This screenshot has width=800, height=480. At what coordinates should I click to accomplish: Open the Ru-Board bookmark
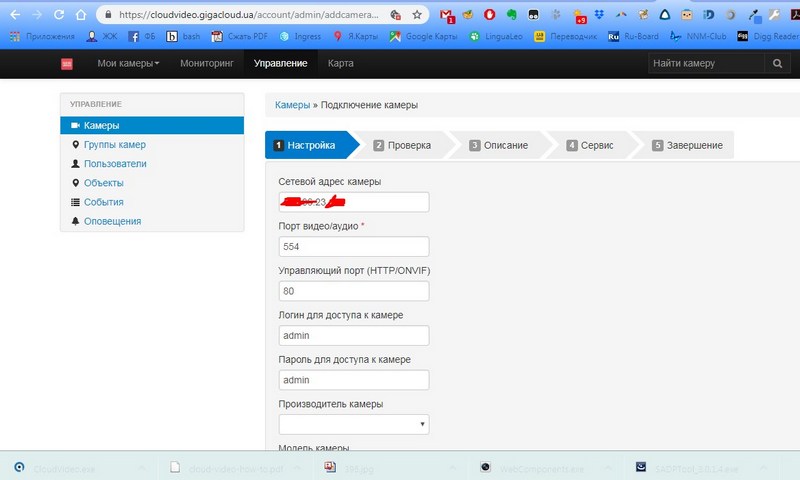pos(633,36)
